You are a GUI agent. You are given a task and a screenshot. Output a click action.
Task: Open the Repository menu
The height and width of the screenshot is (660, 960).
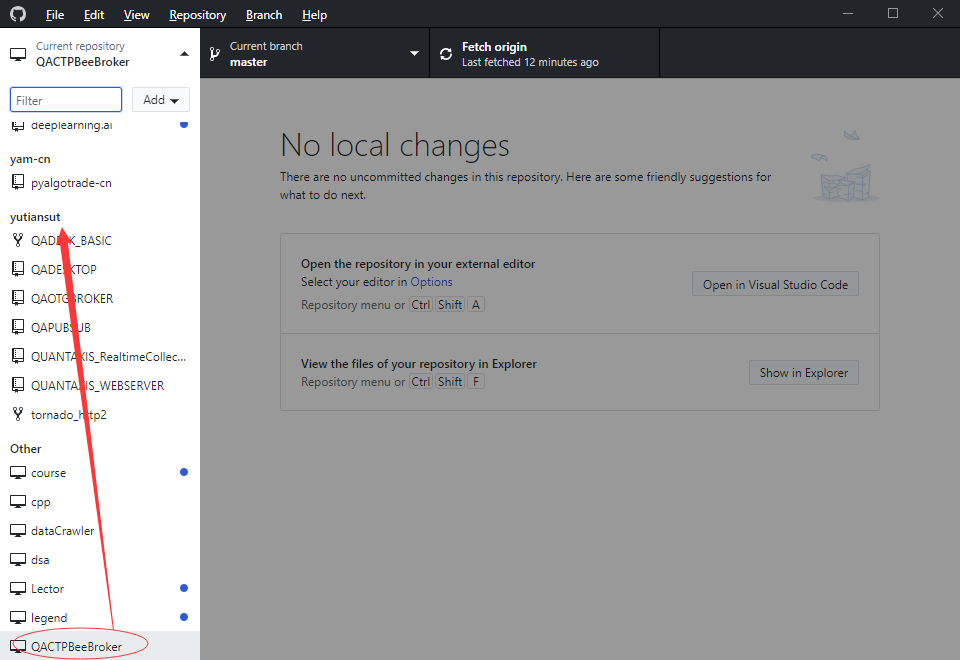197,14
